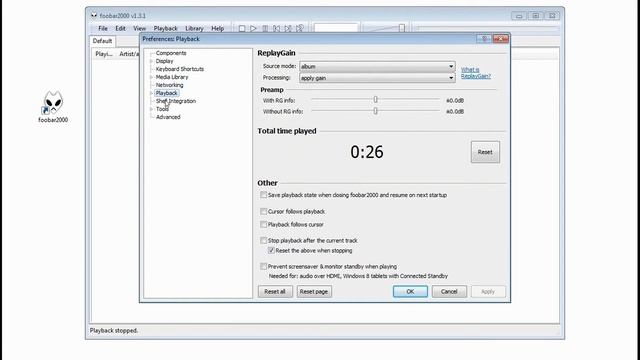Viewport: 640px width, 360px height.
Task: Click the Pause toolbar icon
Action: (x=265, y=29)
